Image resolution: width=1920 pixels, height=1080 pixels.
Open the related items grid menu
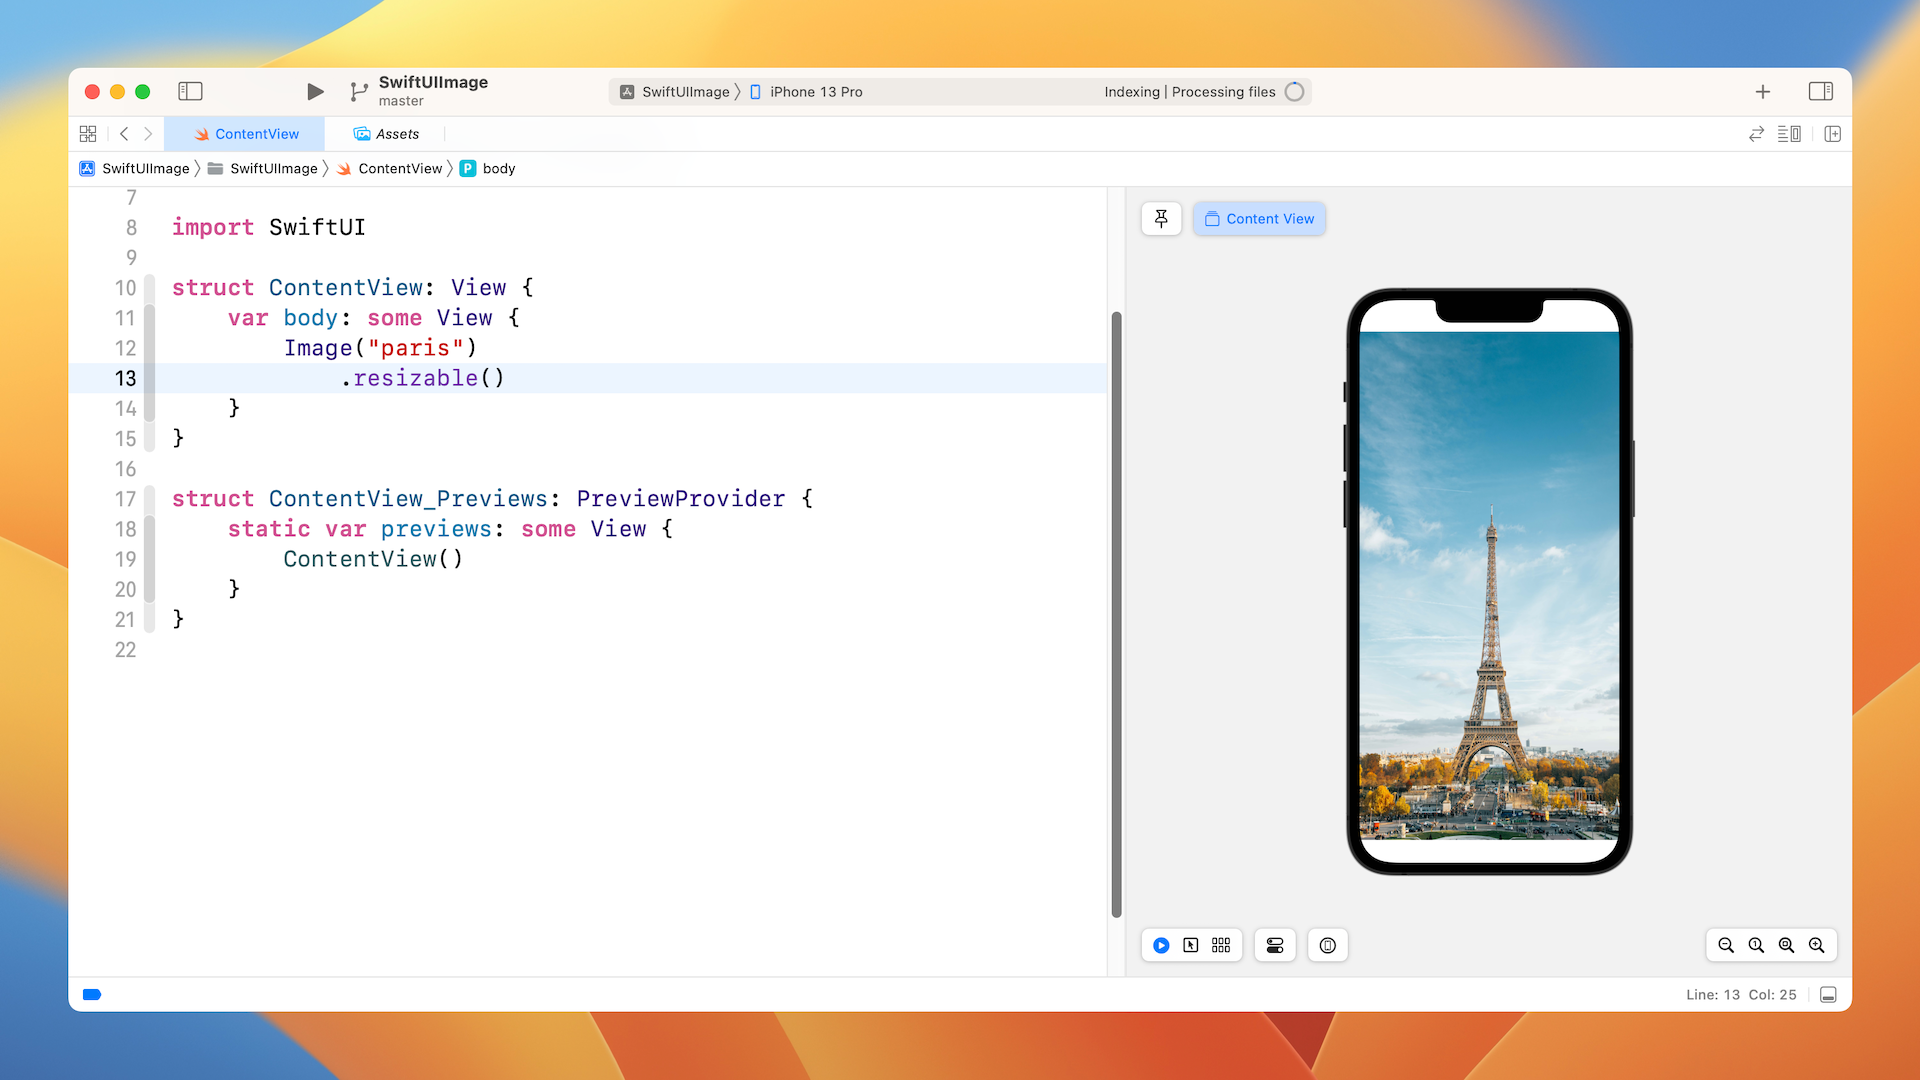pos(88,134)
